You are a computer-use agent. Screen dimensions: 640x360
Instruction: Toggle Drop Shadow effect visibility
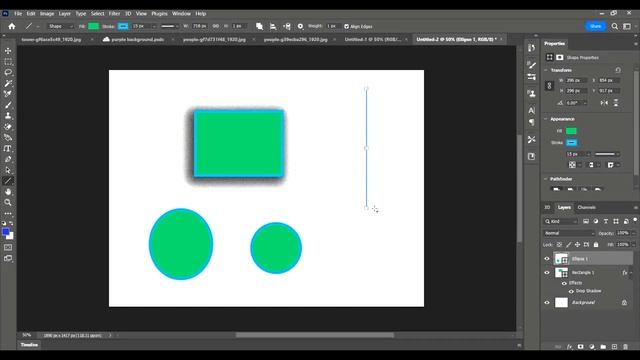pyautogui.click(x=571, y=291)
